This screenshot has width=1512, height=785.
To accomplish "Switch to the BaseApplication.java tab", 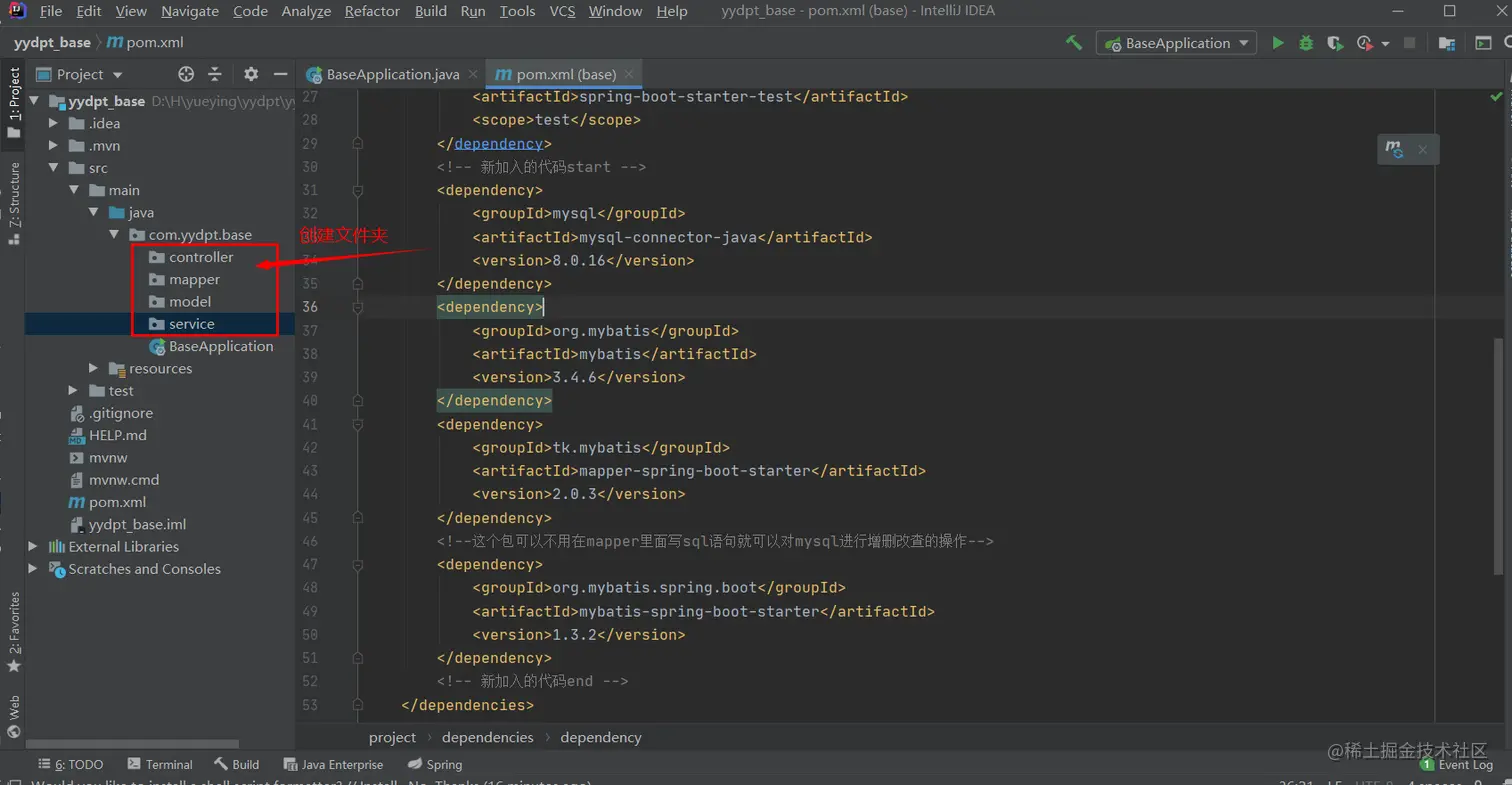I will 391,75.
